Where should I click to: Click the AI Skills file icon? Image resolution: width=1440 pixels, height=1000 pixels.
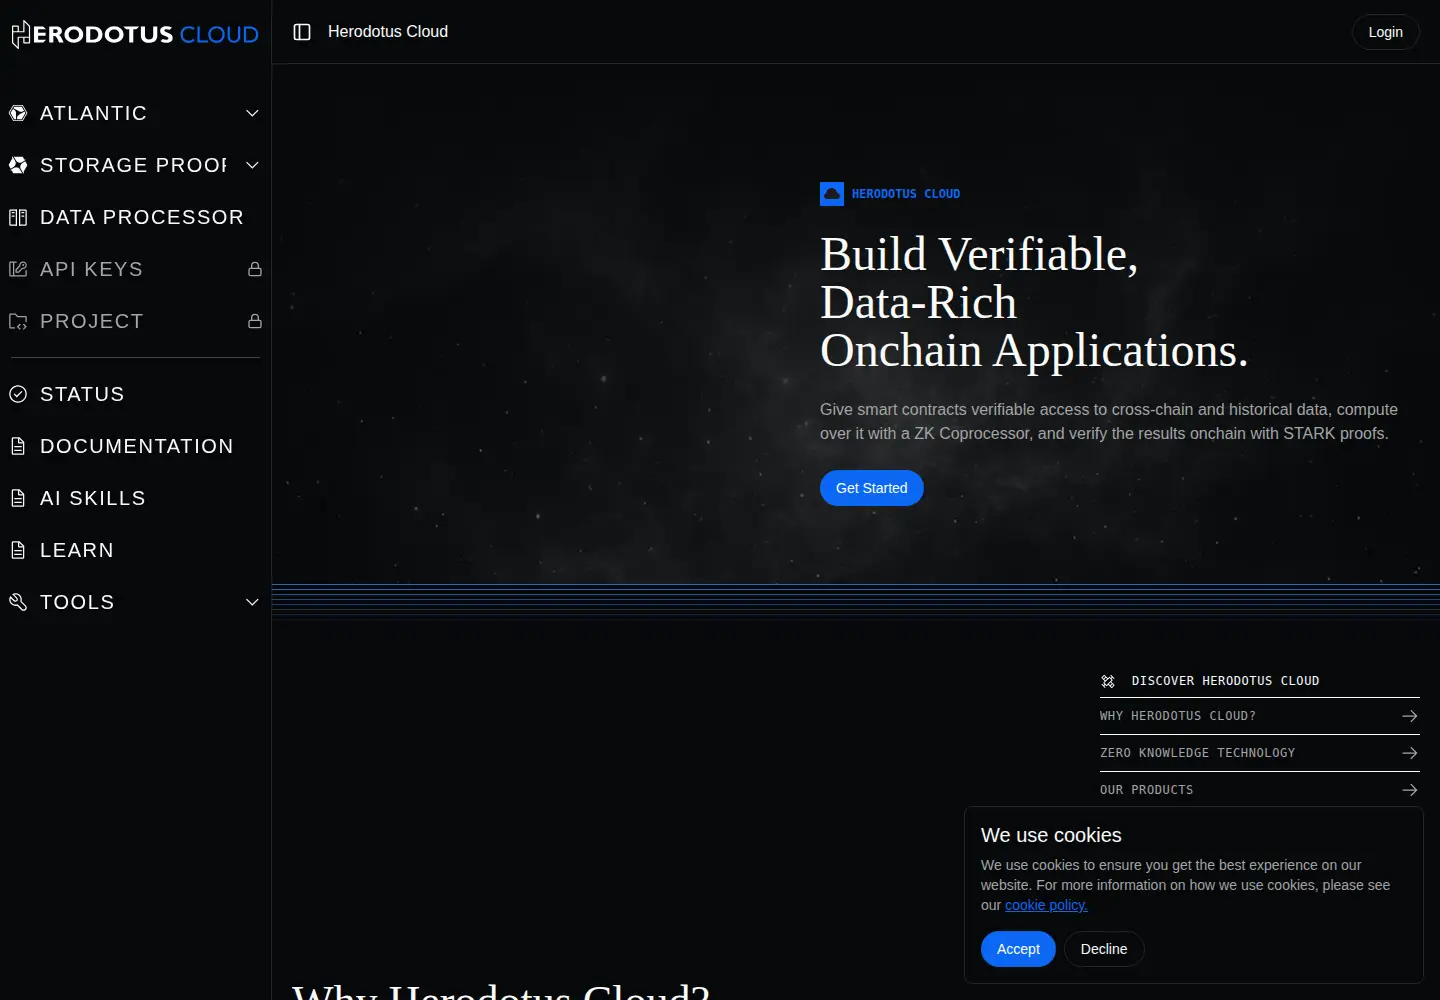click(x=18, y=498)
